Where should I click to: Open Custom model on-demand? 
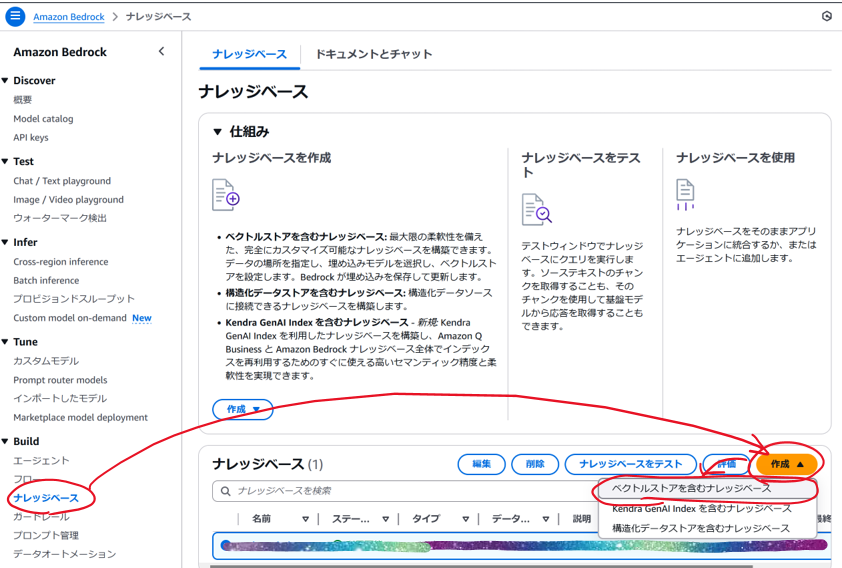[x=70, y=318]
